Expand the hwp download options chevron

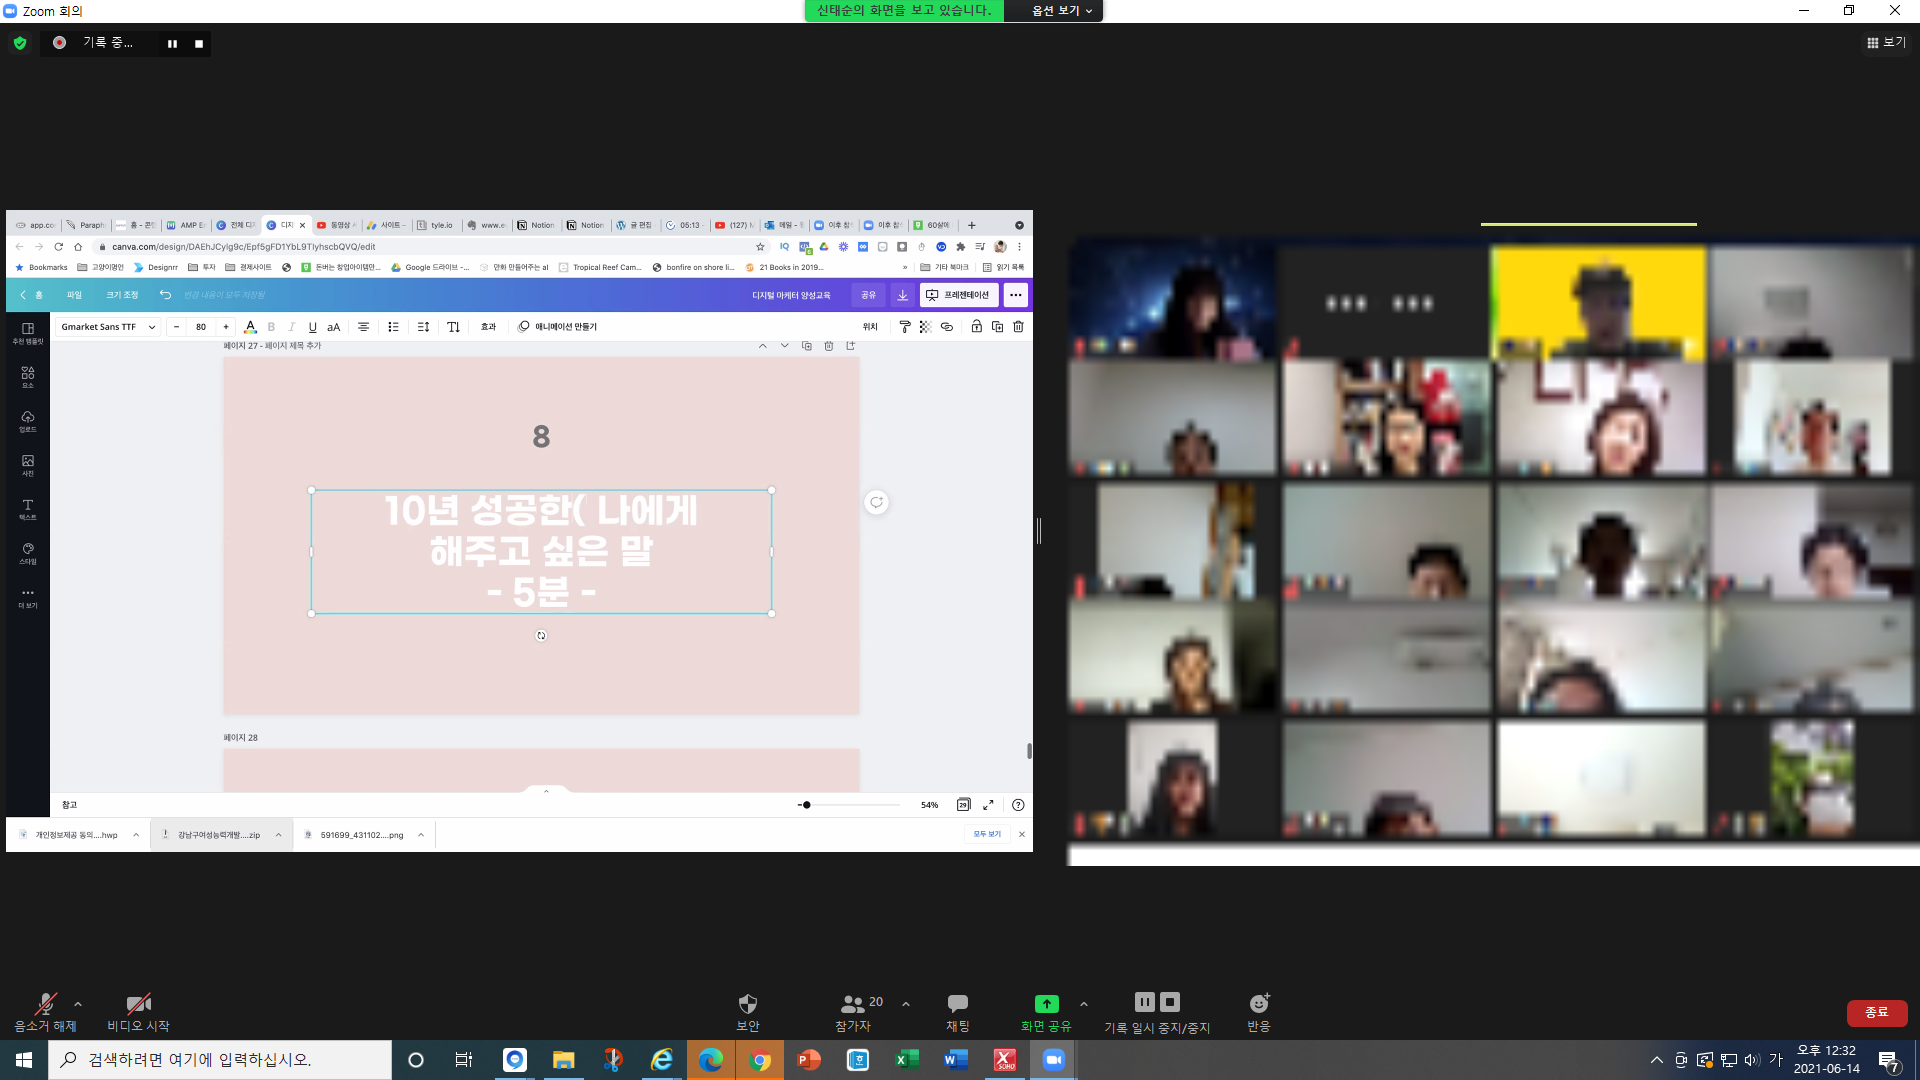click(x=136, y=835)
